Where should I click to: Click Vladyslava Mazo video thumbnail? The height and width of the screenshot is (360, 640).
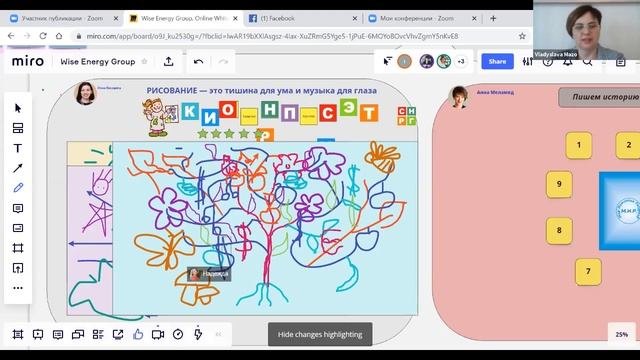[586, 30]
